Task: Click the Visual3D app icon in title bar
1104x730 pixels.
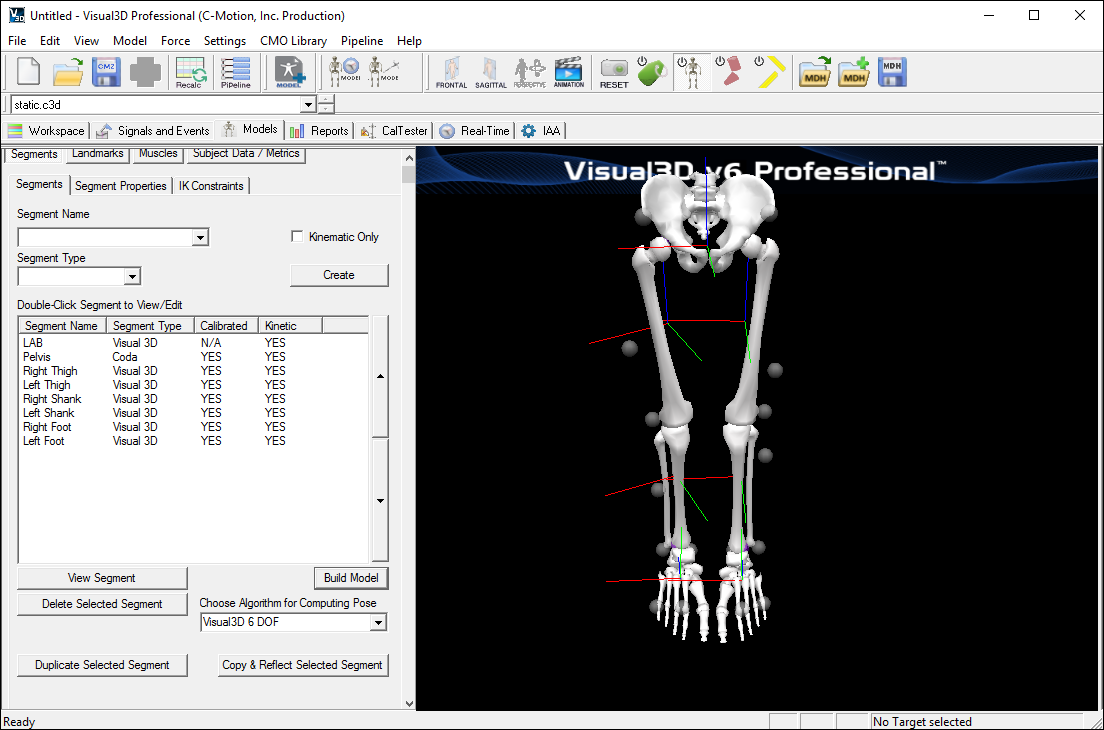Action: point(16,15)
